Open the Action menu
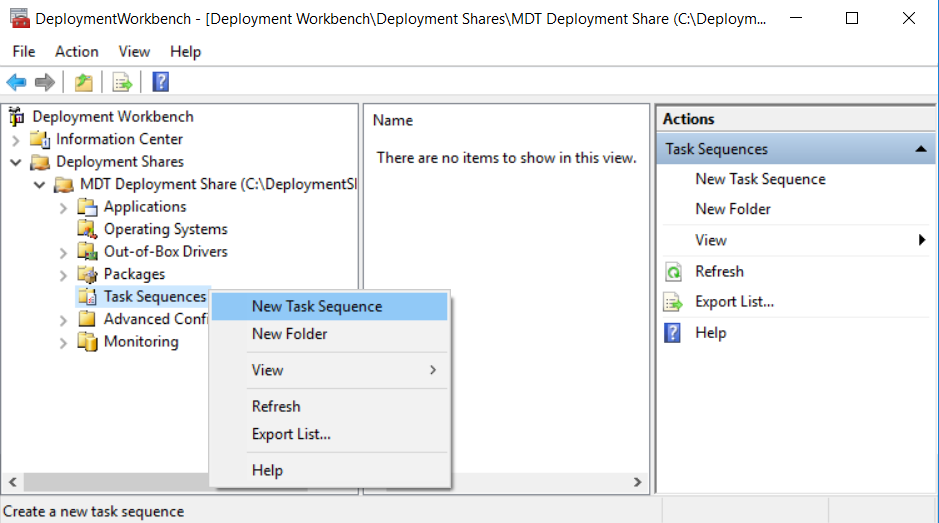939x523 pixels. point(77,52)
